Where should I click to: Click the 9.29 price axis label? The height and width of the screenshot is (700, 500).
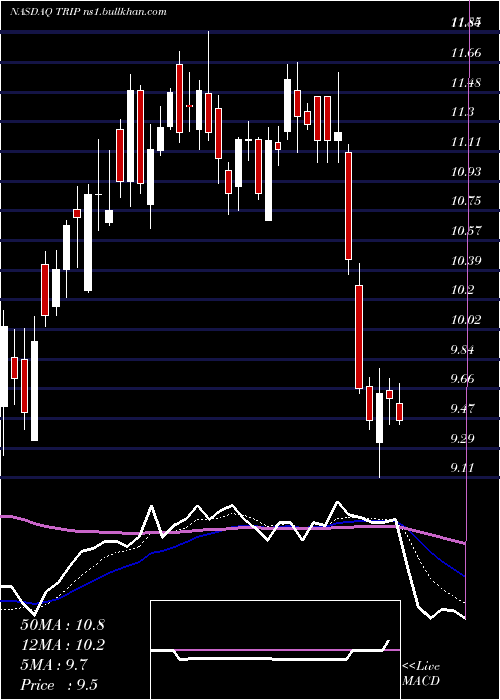coord(462,438)
